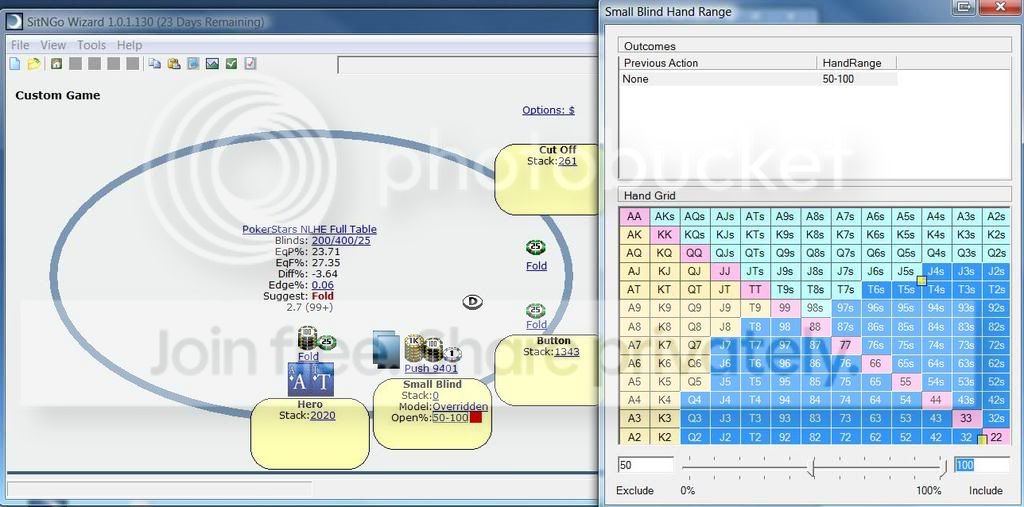Toggle A2 in the hand grid
The image size is (1024, 507).
pos(634,437)
